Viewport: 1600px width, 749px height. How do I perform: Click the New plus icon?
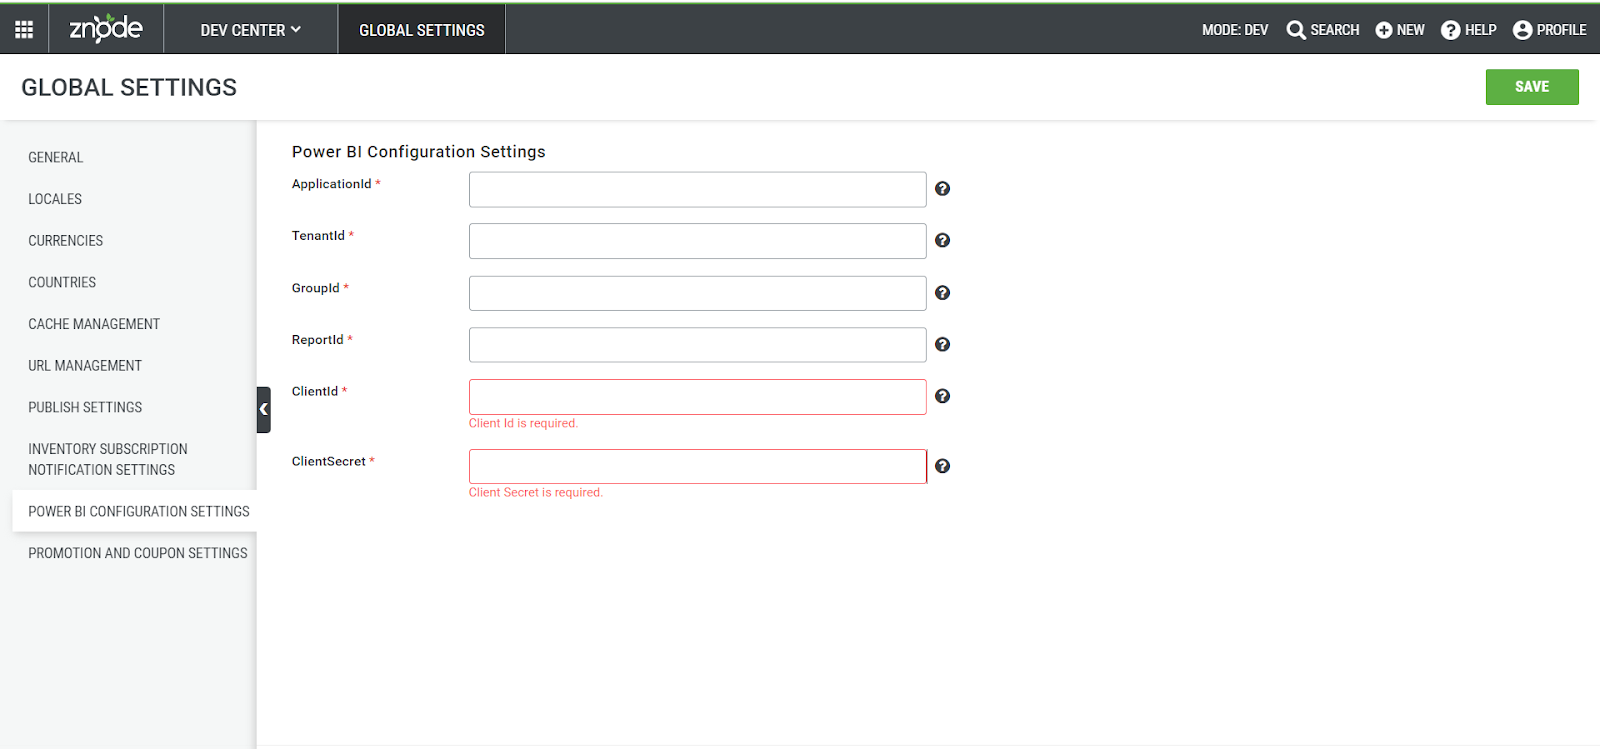click(1384, 30)
